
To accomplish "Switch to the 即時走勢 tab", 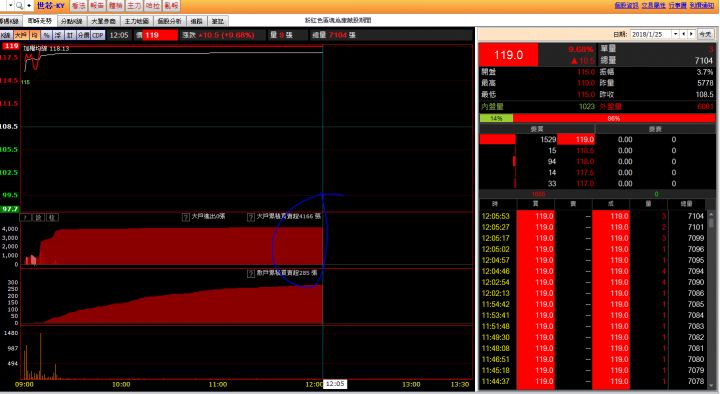I will (x=39, y=21).
